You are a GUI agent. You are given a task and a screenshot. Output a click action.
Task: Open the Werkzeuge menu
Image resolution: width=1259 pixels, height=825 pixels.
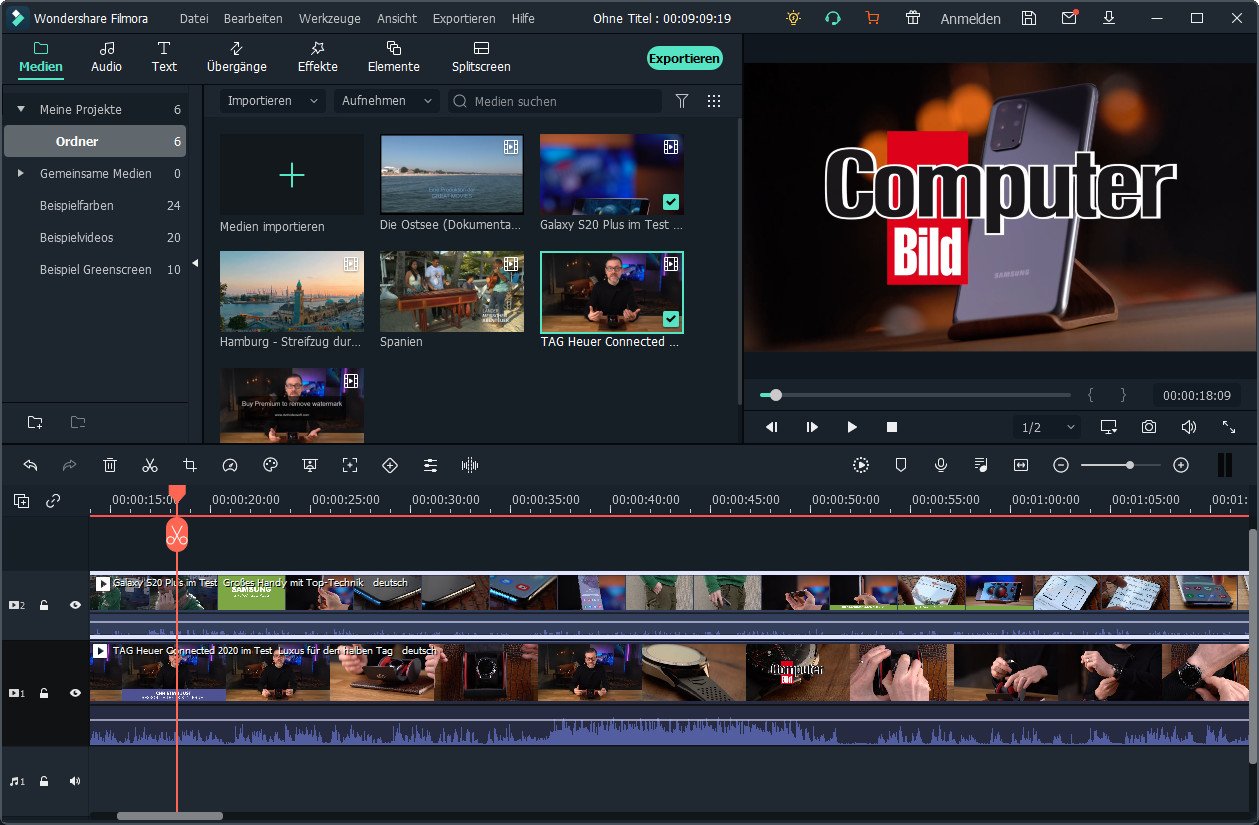pos(329,18)
